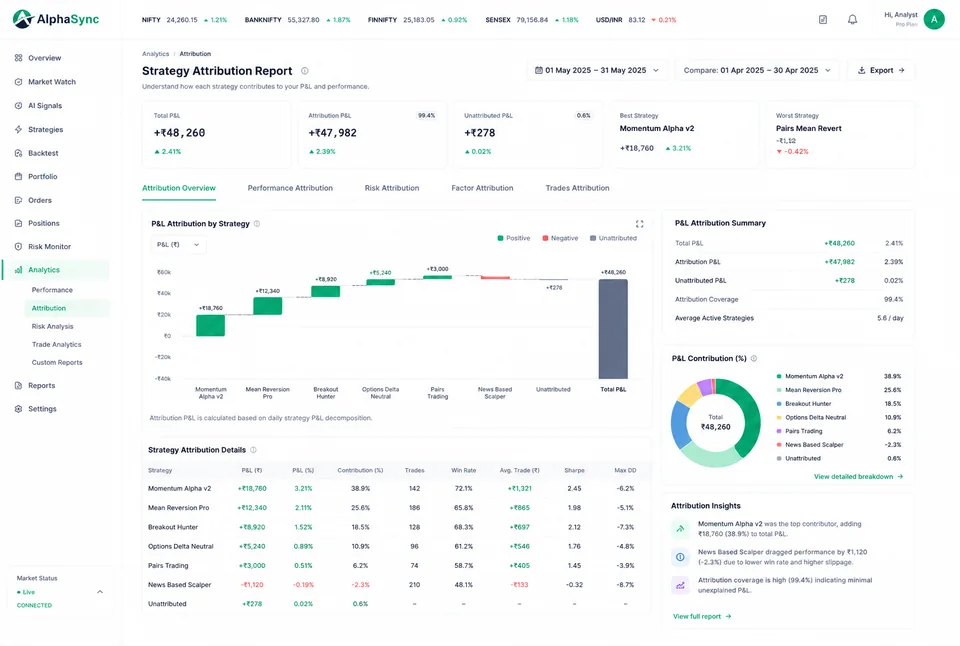
Task: Export the attribution report
Action: pos(881,70)
